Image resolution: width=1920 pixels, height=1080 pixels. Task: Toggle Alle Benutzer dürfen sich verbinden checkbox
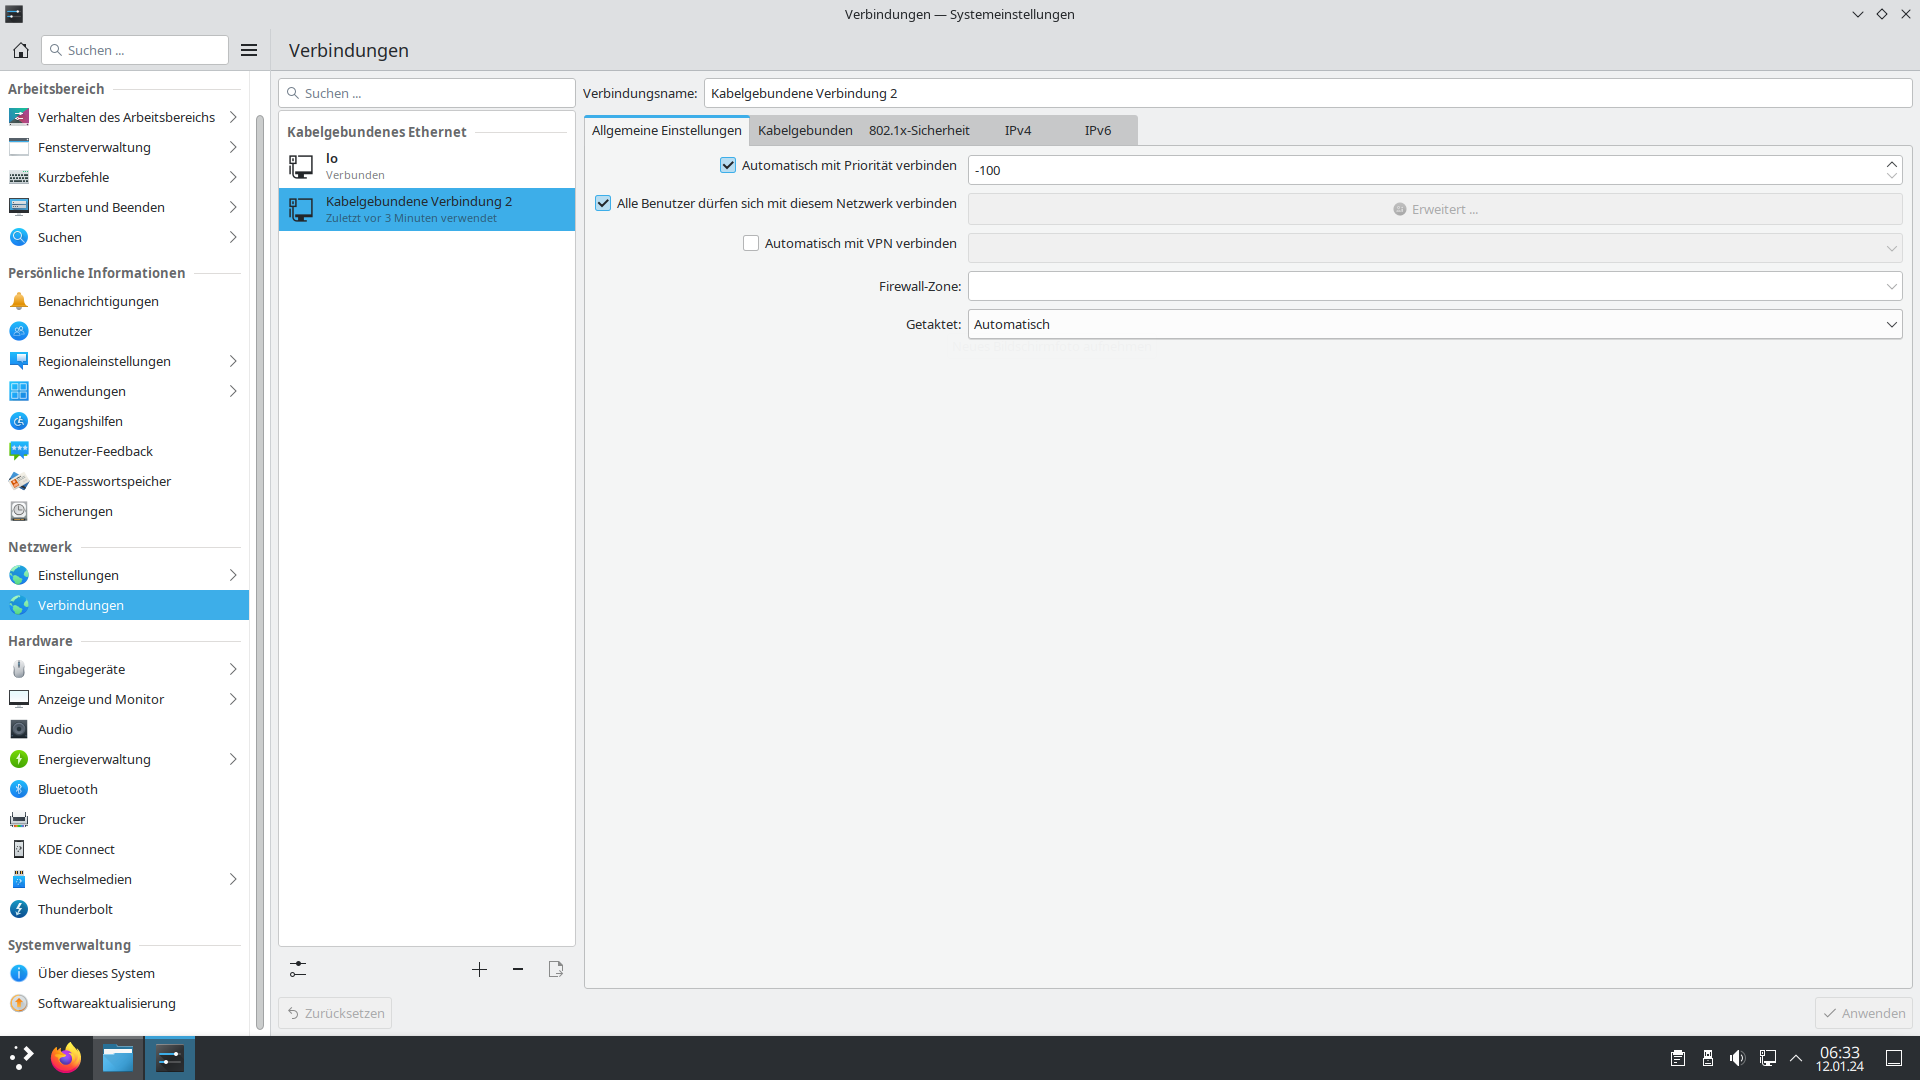click(603, 203)
